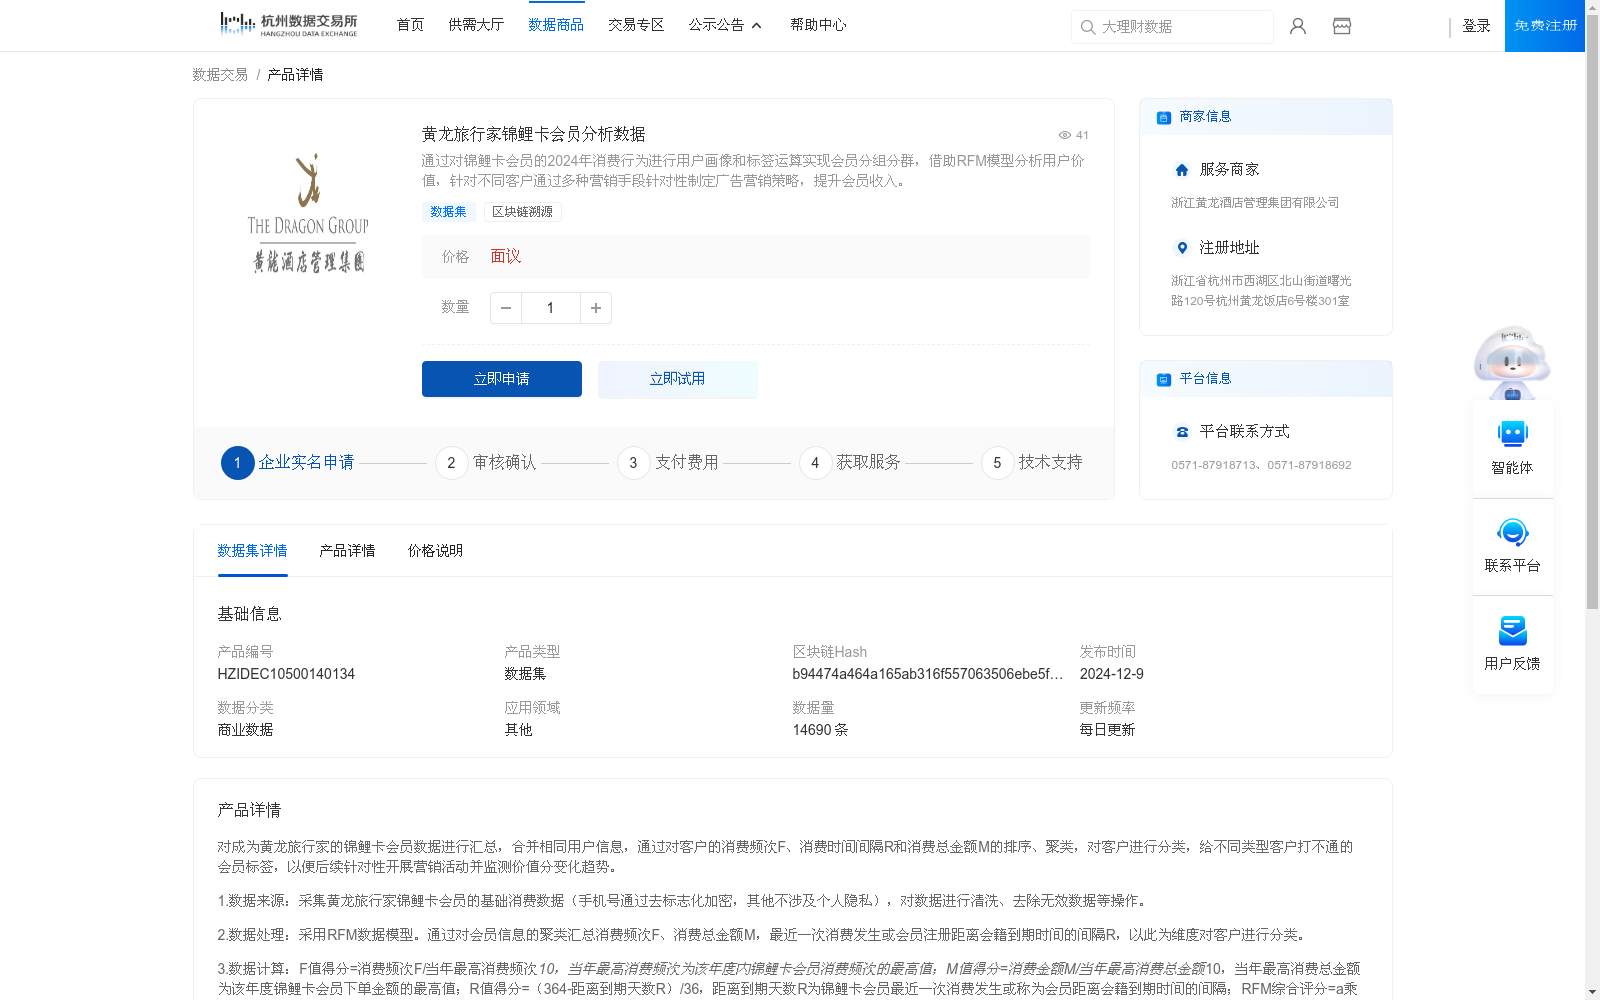Click the 服务商家 house icon
Image resolution: width=1600 pixels, height=1000 pixels.
[1182, 170]
